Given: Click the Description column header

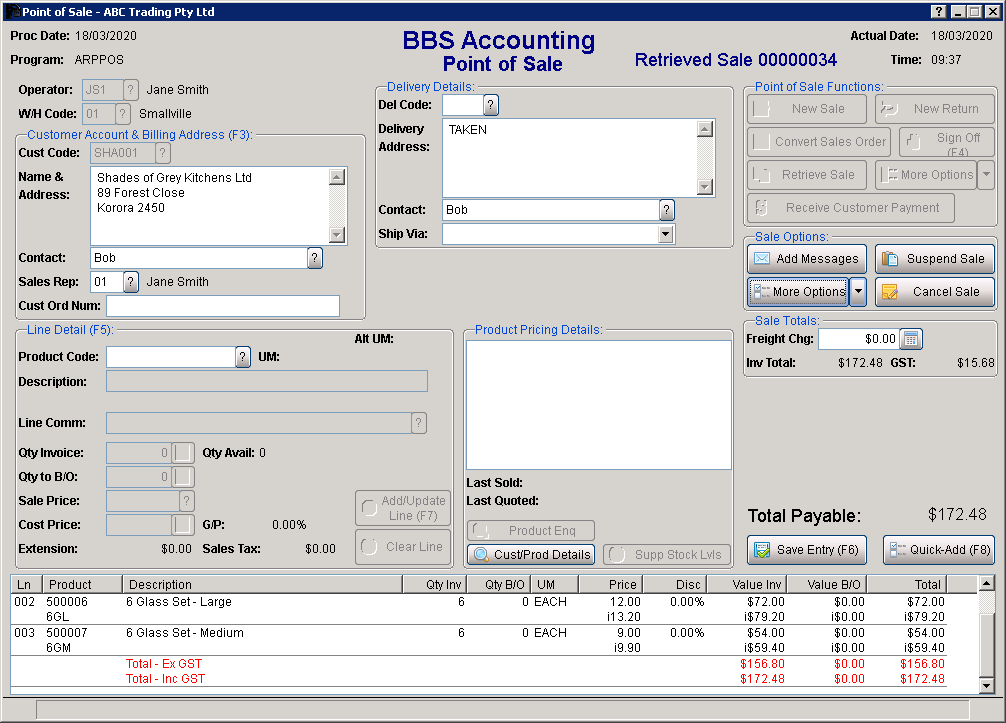Looking at the screenshot, I should pyautogui.click(x=261, y=584).
